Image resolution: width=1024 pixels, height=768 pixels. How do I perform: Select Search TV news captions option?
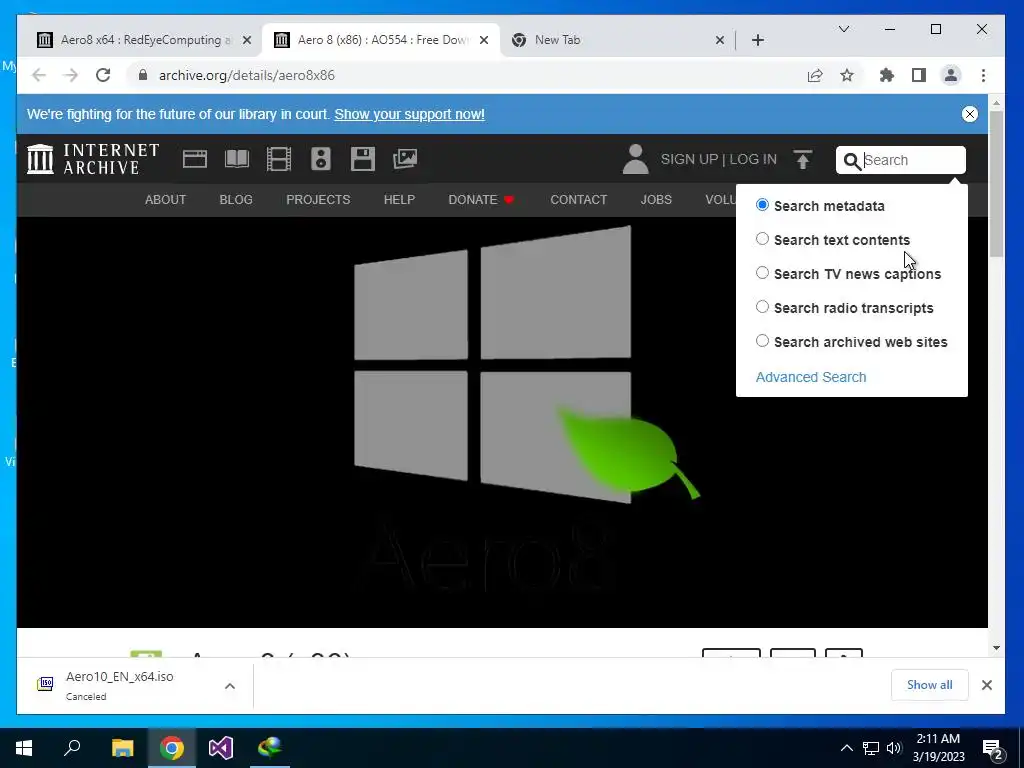point(762,273)
